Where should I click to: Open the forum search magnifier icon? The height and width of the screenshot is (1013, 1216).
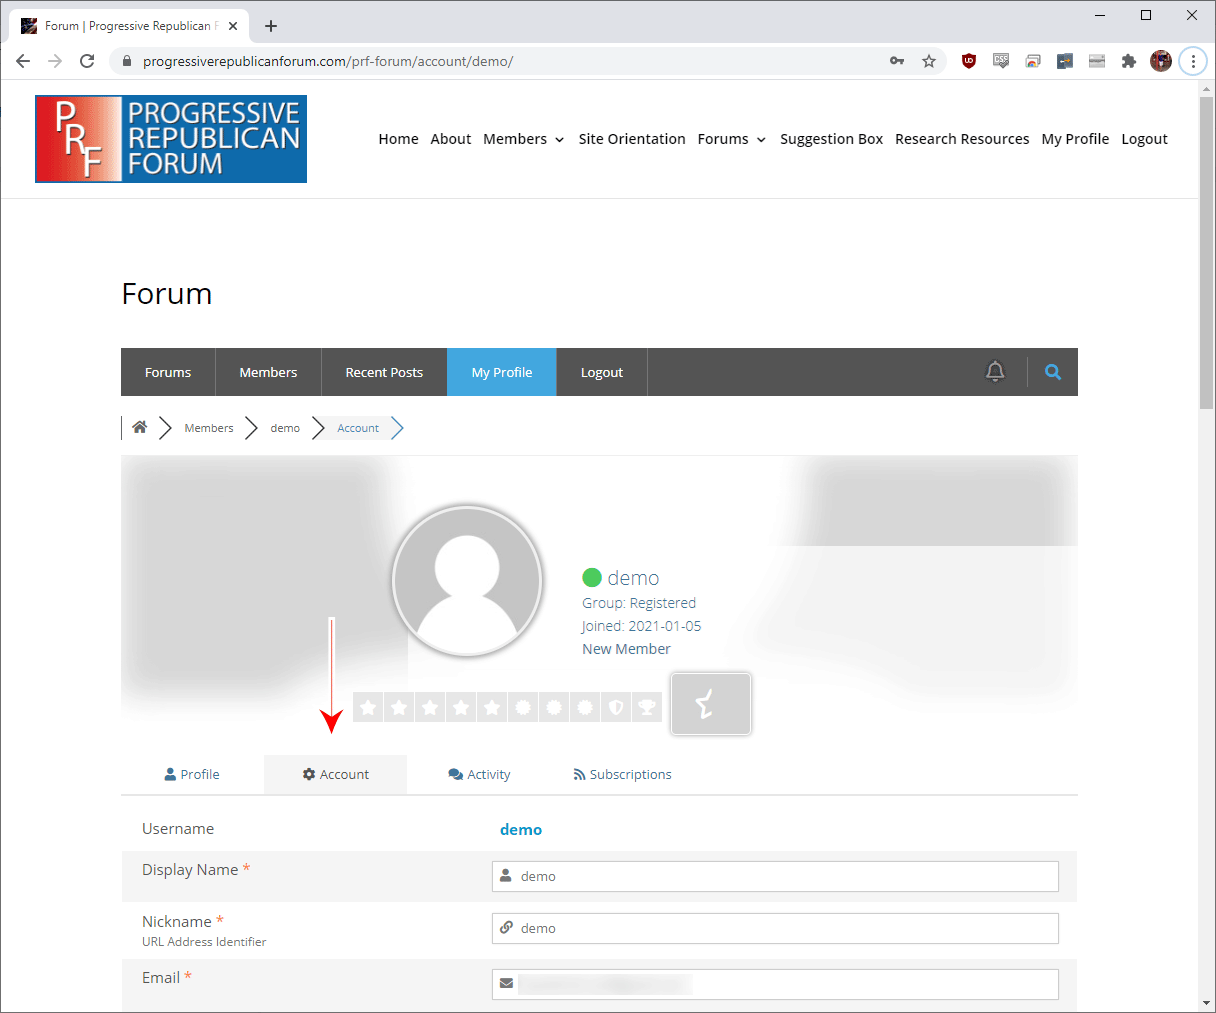coord(1053,372)
